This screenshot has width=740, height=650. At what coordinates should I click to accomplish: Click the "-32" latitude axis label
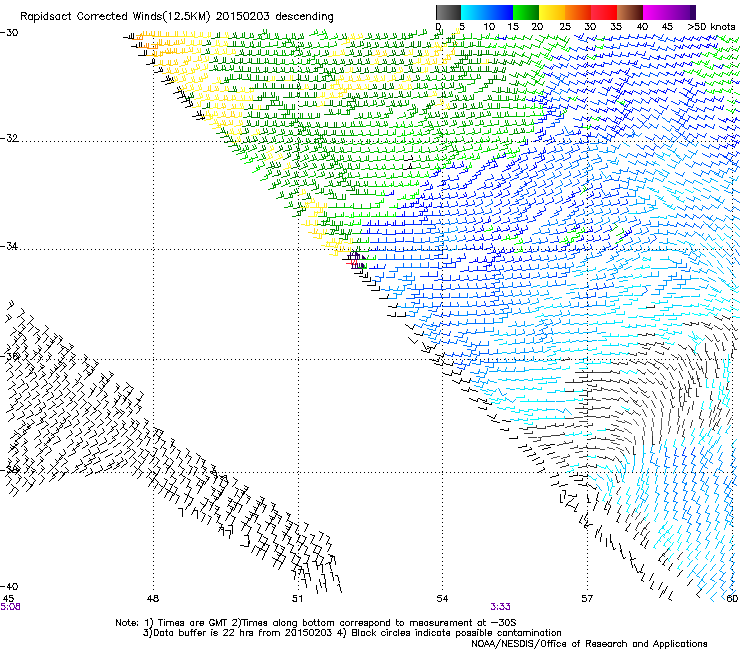click(x=9, y=138)
